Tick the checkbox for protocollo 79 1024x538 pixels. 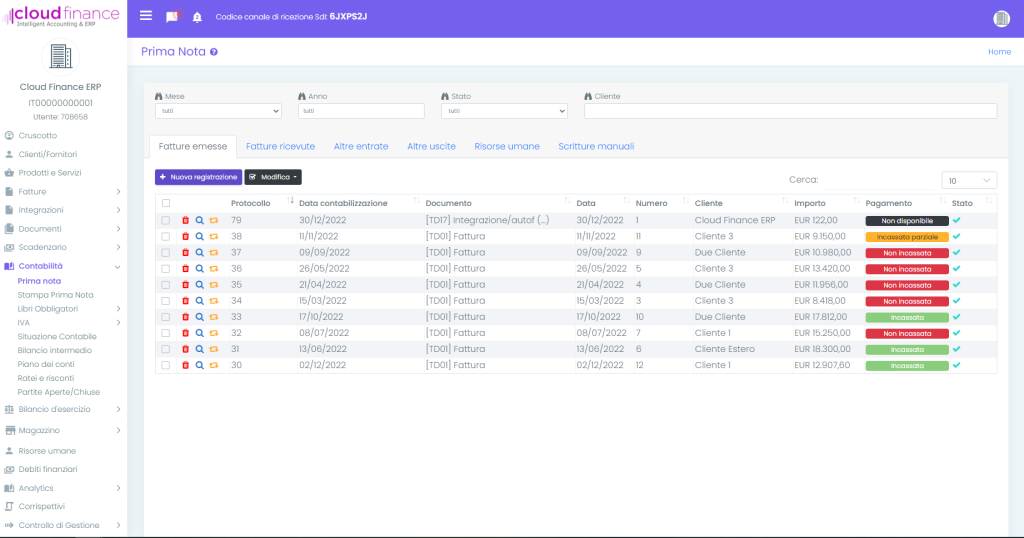(x=166, y=221)
